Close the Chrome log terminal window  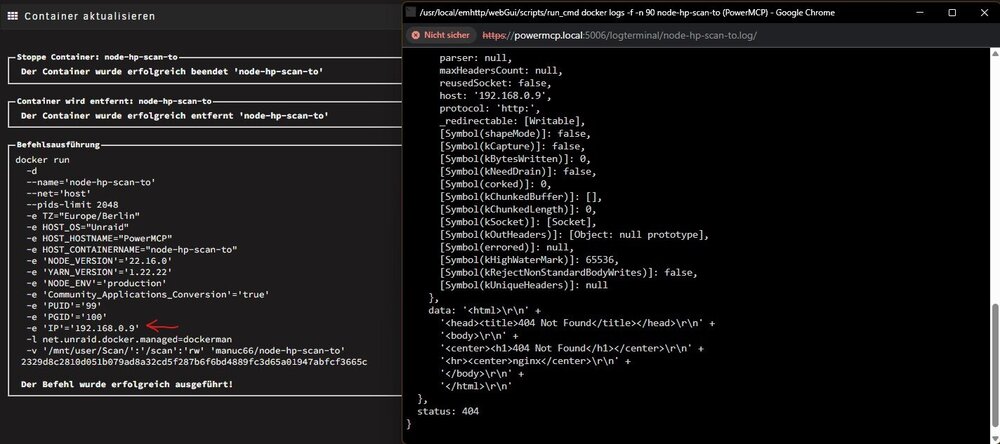point(984,12)
